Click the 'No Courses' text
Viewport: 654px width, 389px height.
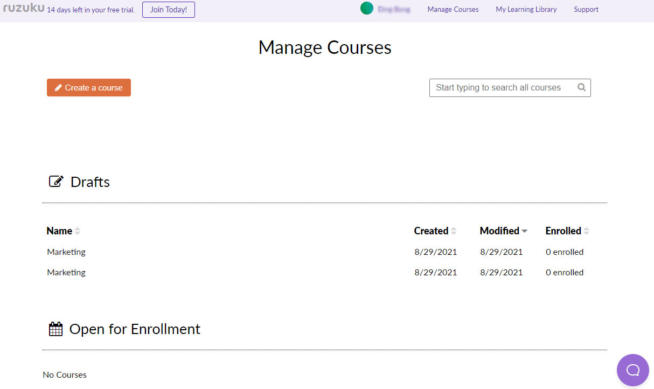[65, 375]
